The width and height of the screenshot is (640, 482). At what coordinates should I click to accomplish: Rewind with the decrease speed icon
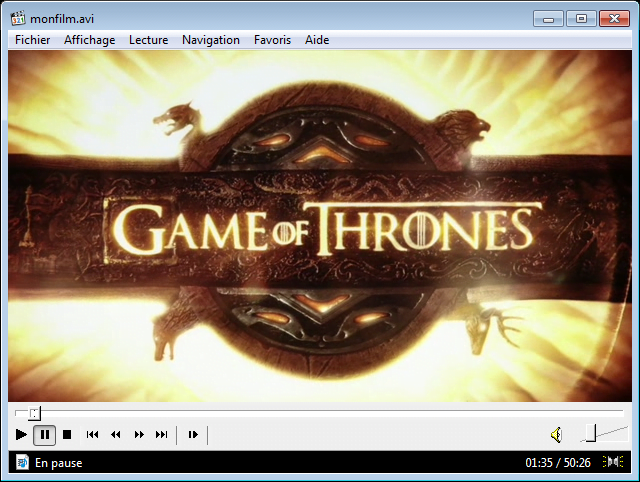pos(116,434)
